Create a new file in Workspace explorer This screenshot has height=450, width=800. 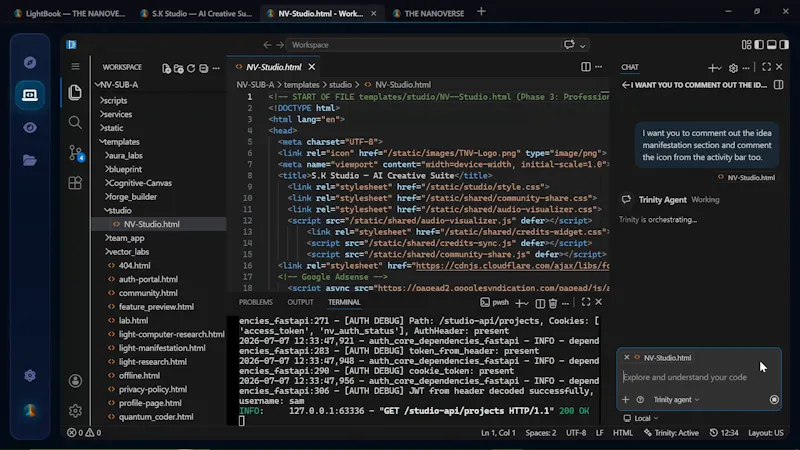point(166,68)
